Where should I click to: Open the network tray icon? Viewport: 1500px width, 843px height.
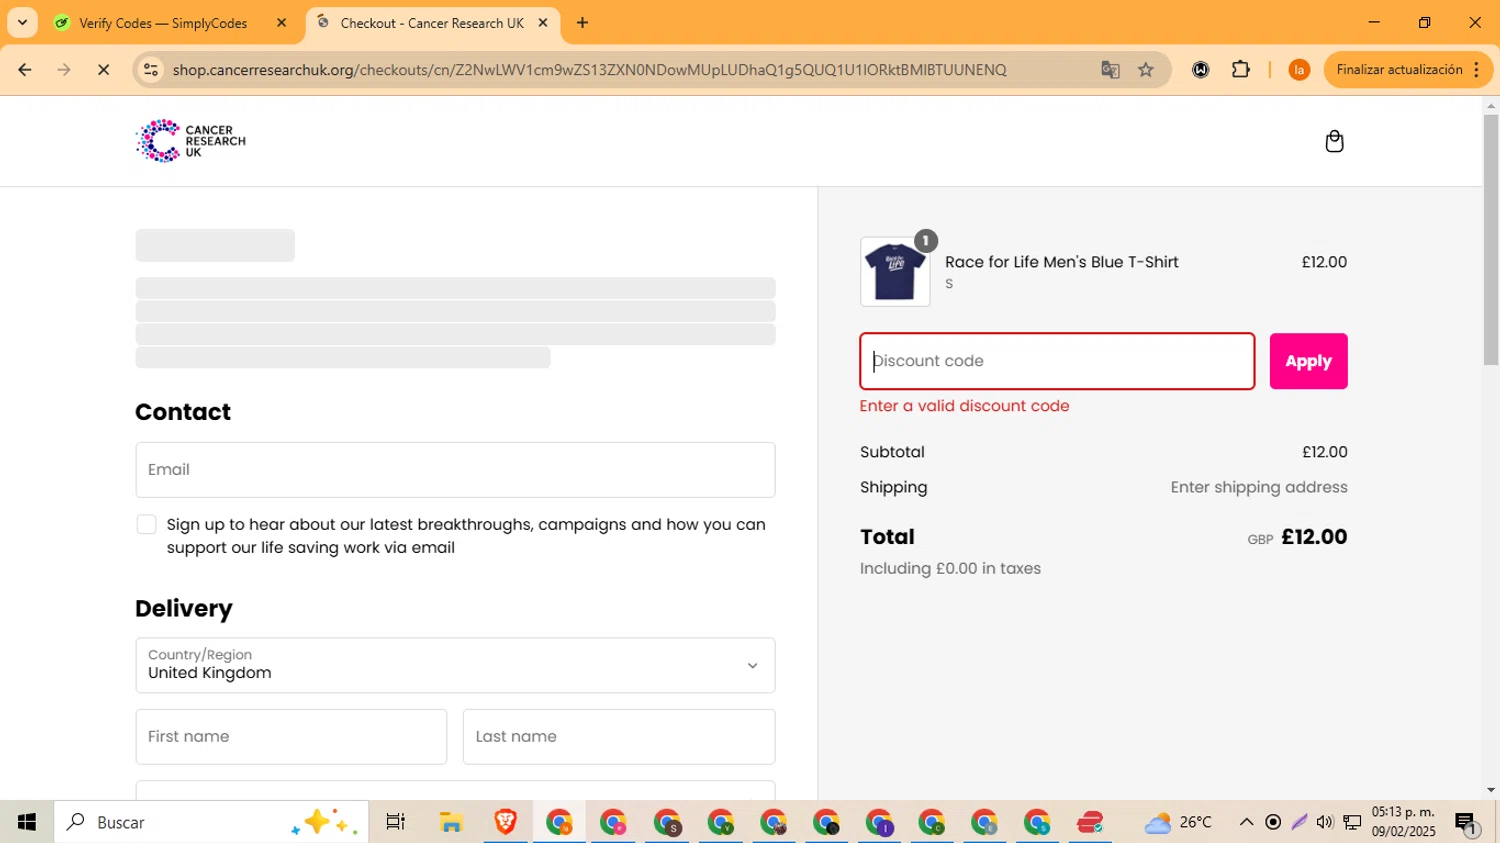point(1352,822)
